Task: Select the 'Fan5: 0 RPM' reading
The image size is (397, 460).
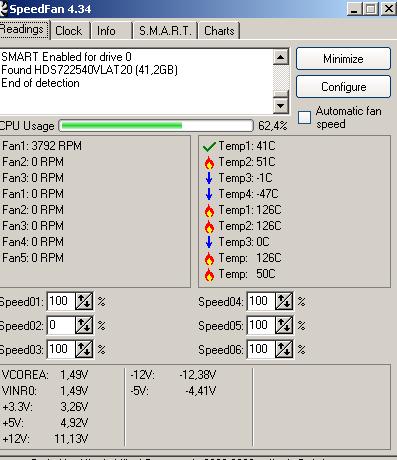Action: coord(33,258)
